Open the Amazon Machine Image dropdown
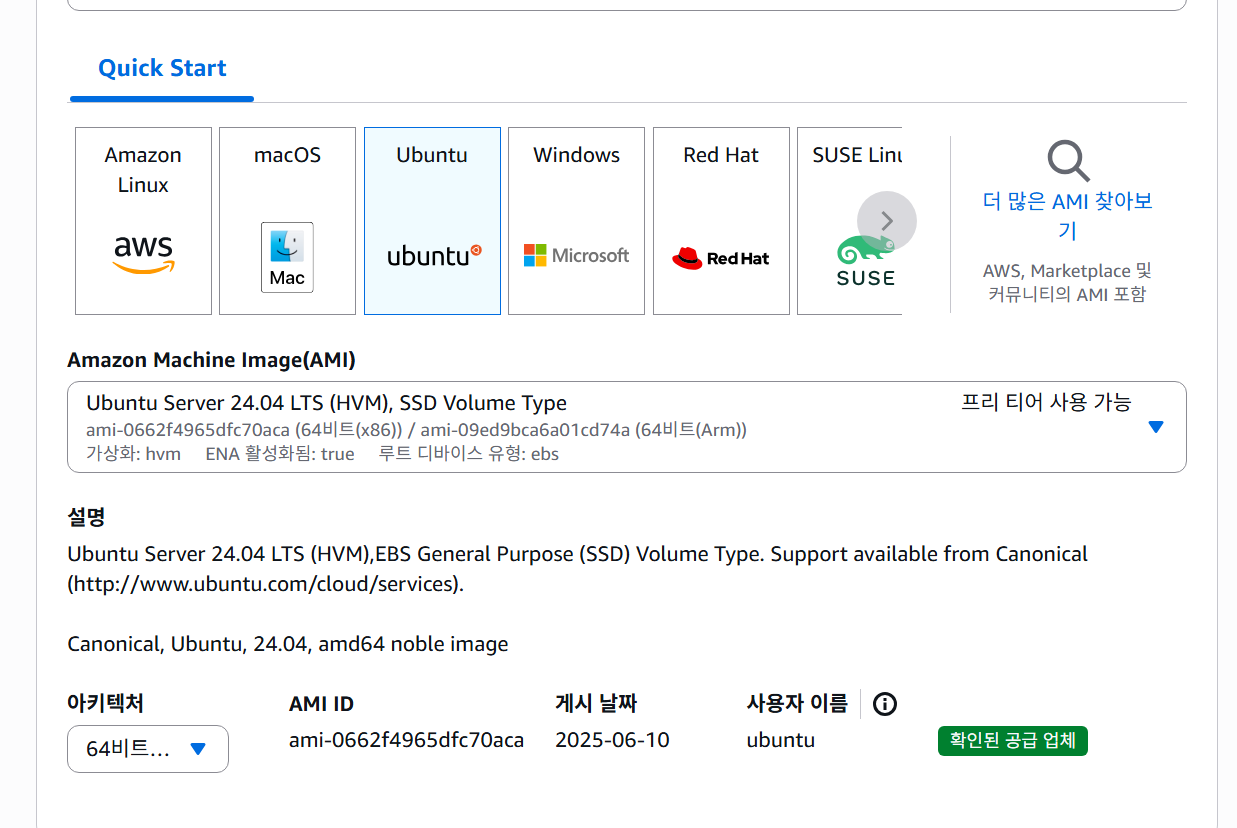This screenshot has height=828, width=1237. coord(626,427)
